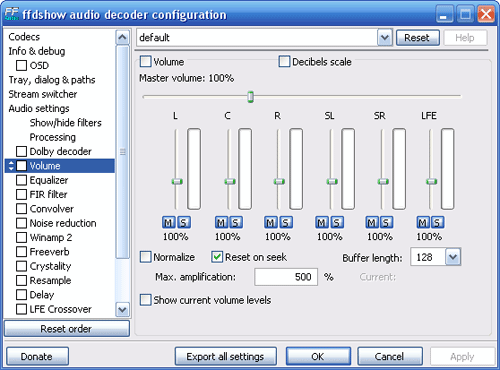Mute the SR channel with M button

[372, 222]
